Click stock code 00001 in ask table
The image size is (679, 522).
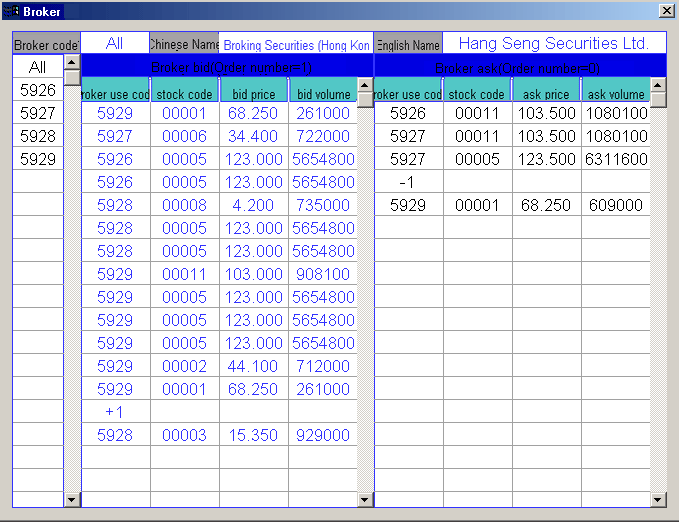[477, 205]
